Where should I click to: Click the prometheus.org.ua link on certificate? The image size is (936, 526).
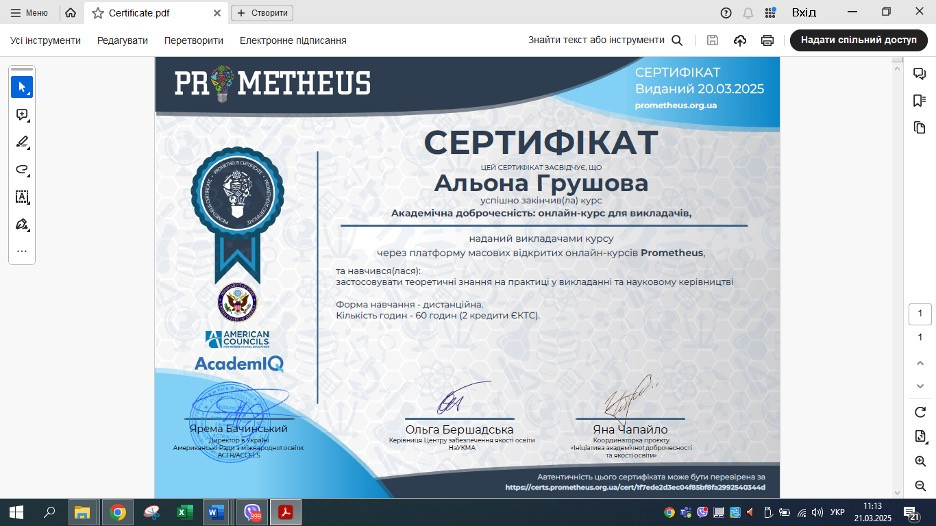tap(676, 105)
